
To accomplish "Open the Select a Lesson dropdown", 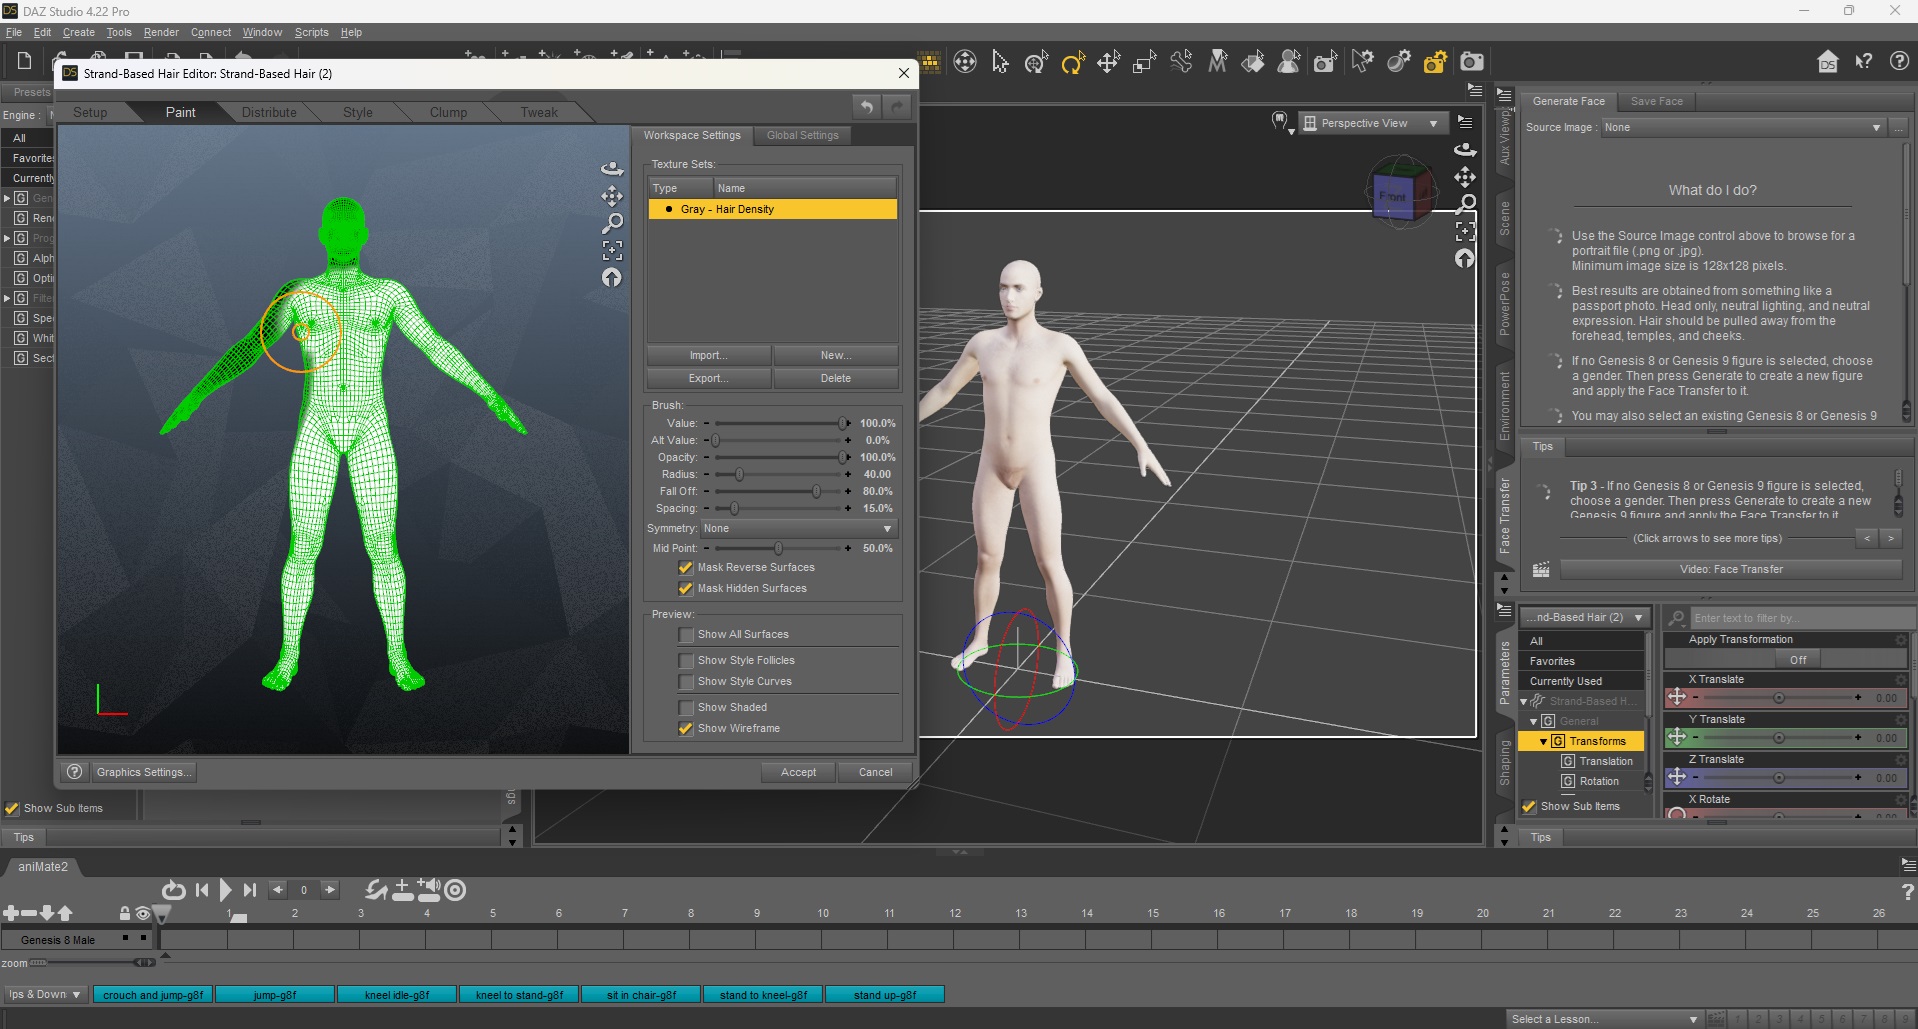I will [1605, 1019].
